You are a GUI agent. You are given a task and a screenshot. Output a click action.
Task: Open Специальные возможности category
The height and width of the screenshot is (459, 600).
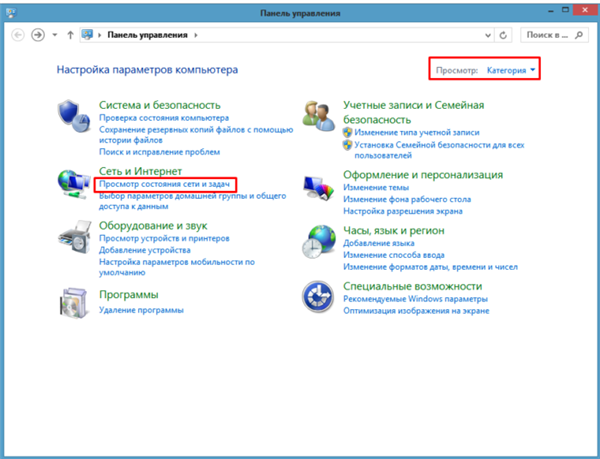point(412,286)
